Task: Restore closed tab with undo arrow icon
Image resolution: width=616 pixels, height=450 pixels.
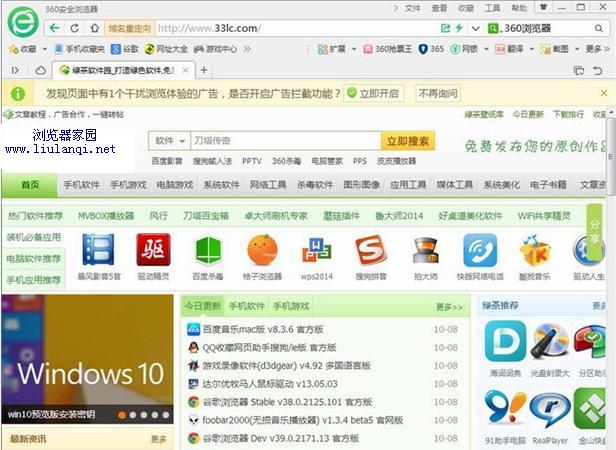Action: point(598,71)
